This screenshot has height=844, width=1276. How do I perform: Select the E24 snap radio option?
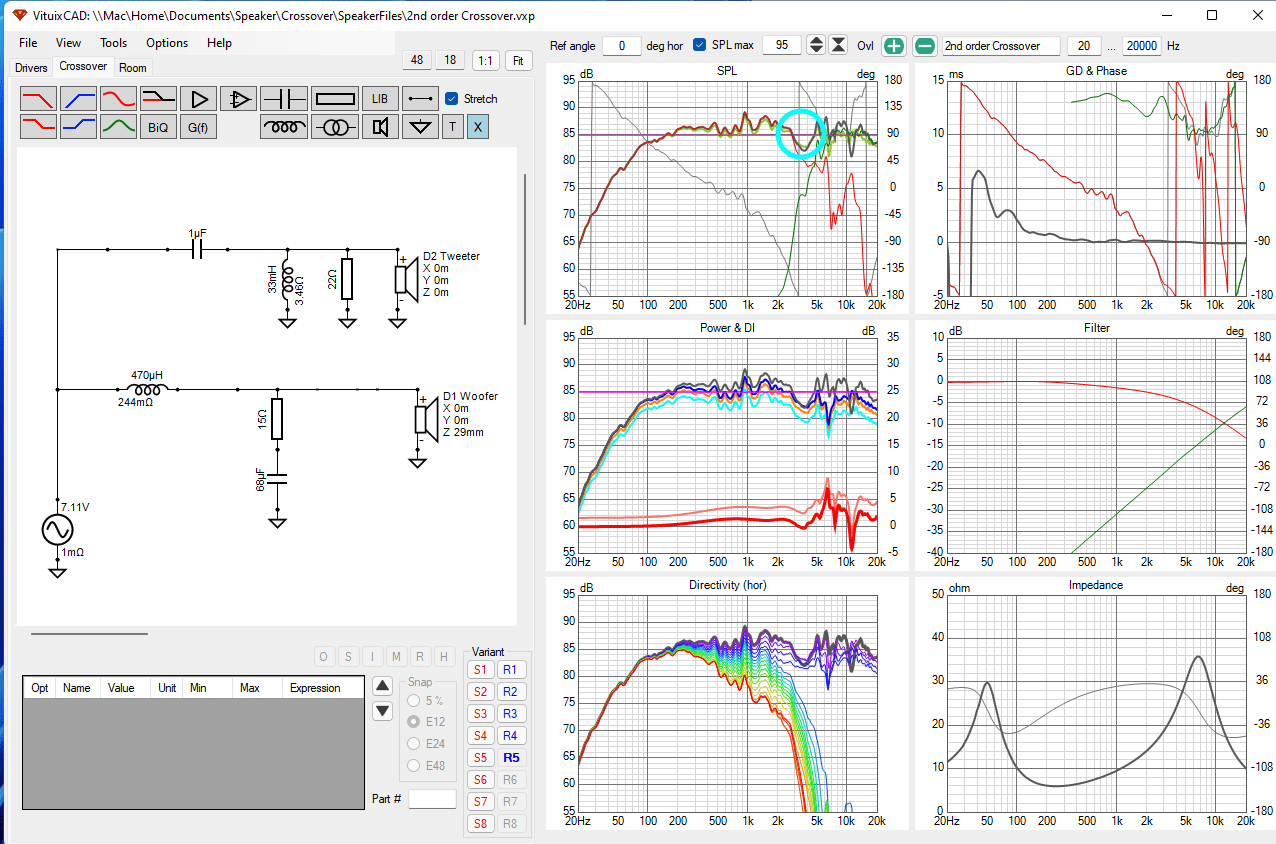pyautogui.click(x=414, y=743)
